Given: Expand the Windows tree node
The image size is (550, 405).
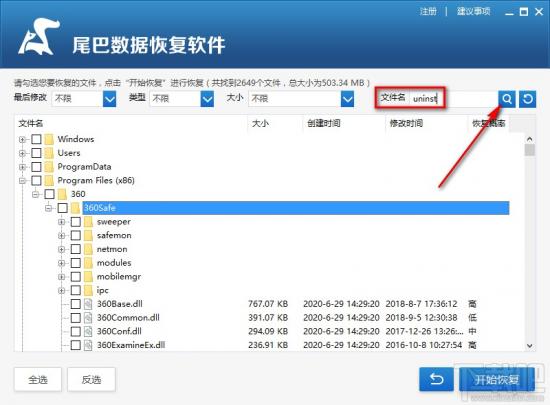Looking at the screenshot, I should [x=22, y=140].
